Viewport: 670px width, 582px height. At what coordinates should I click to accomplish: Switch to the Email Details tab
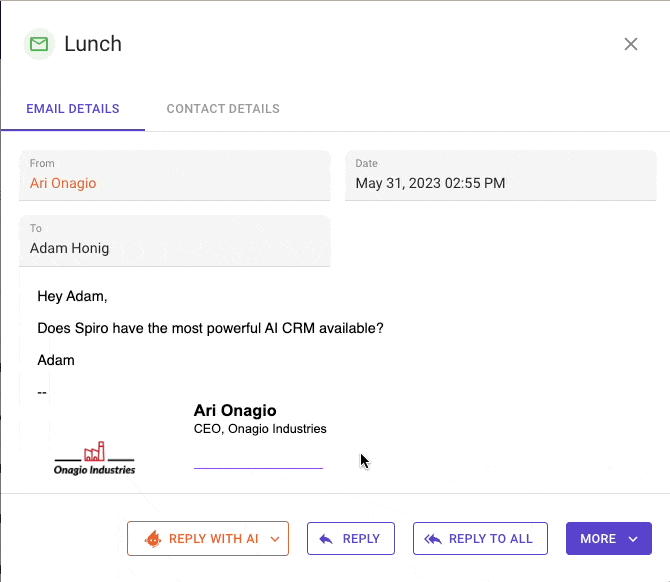point(73,109)
